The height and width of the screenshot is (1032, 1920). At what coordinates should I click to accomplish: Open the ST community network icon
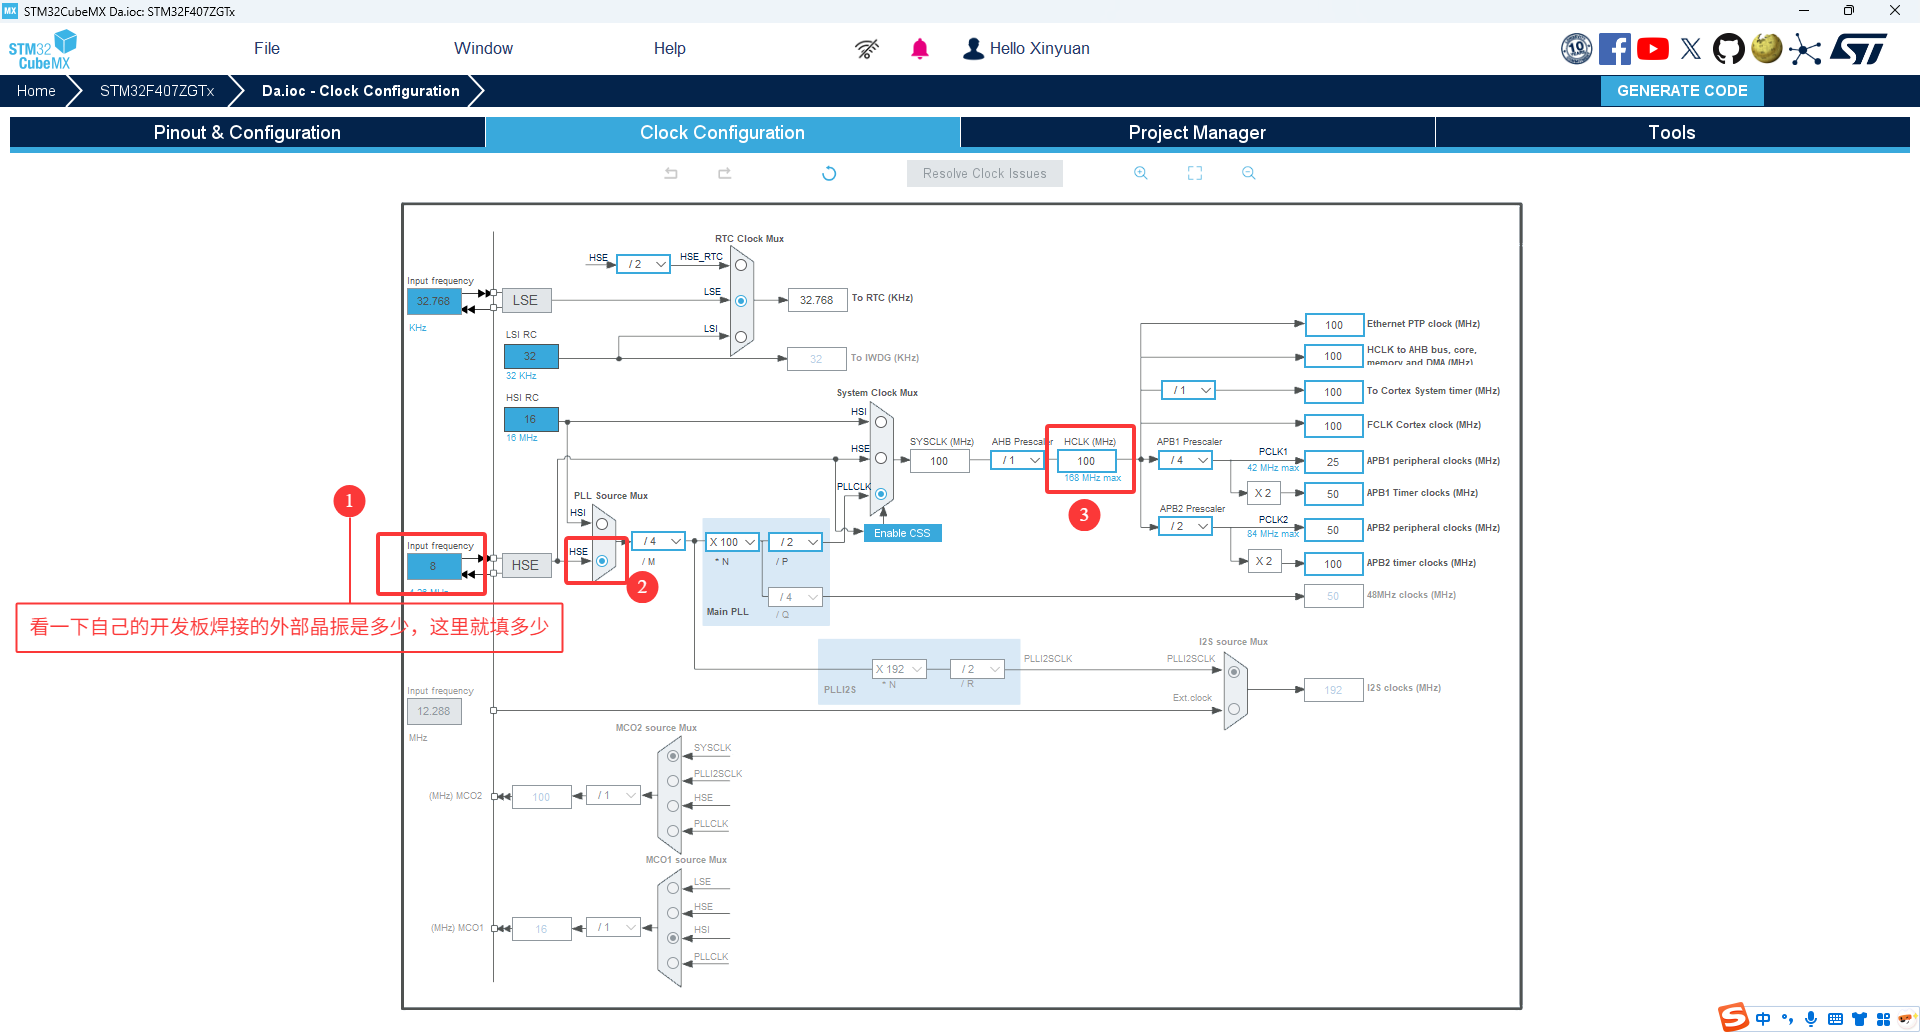pyautogui.click(x=1805, y=49)
